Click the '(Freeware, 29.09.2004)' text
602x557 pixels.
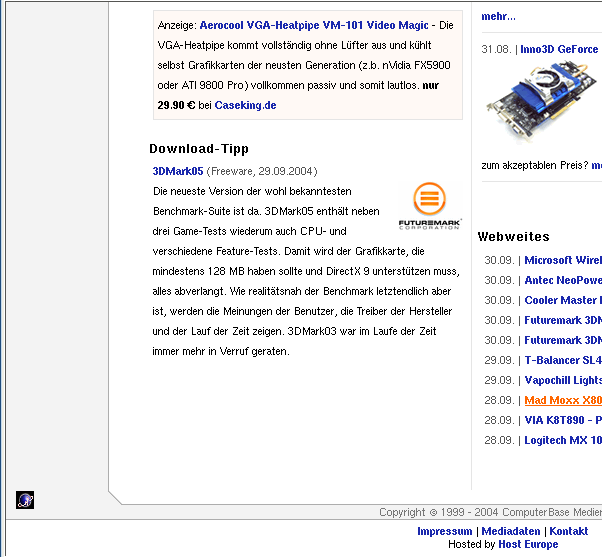pyautogui.click(x=262, y=171)
